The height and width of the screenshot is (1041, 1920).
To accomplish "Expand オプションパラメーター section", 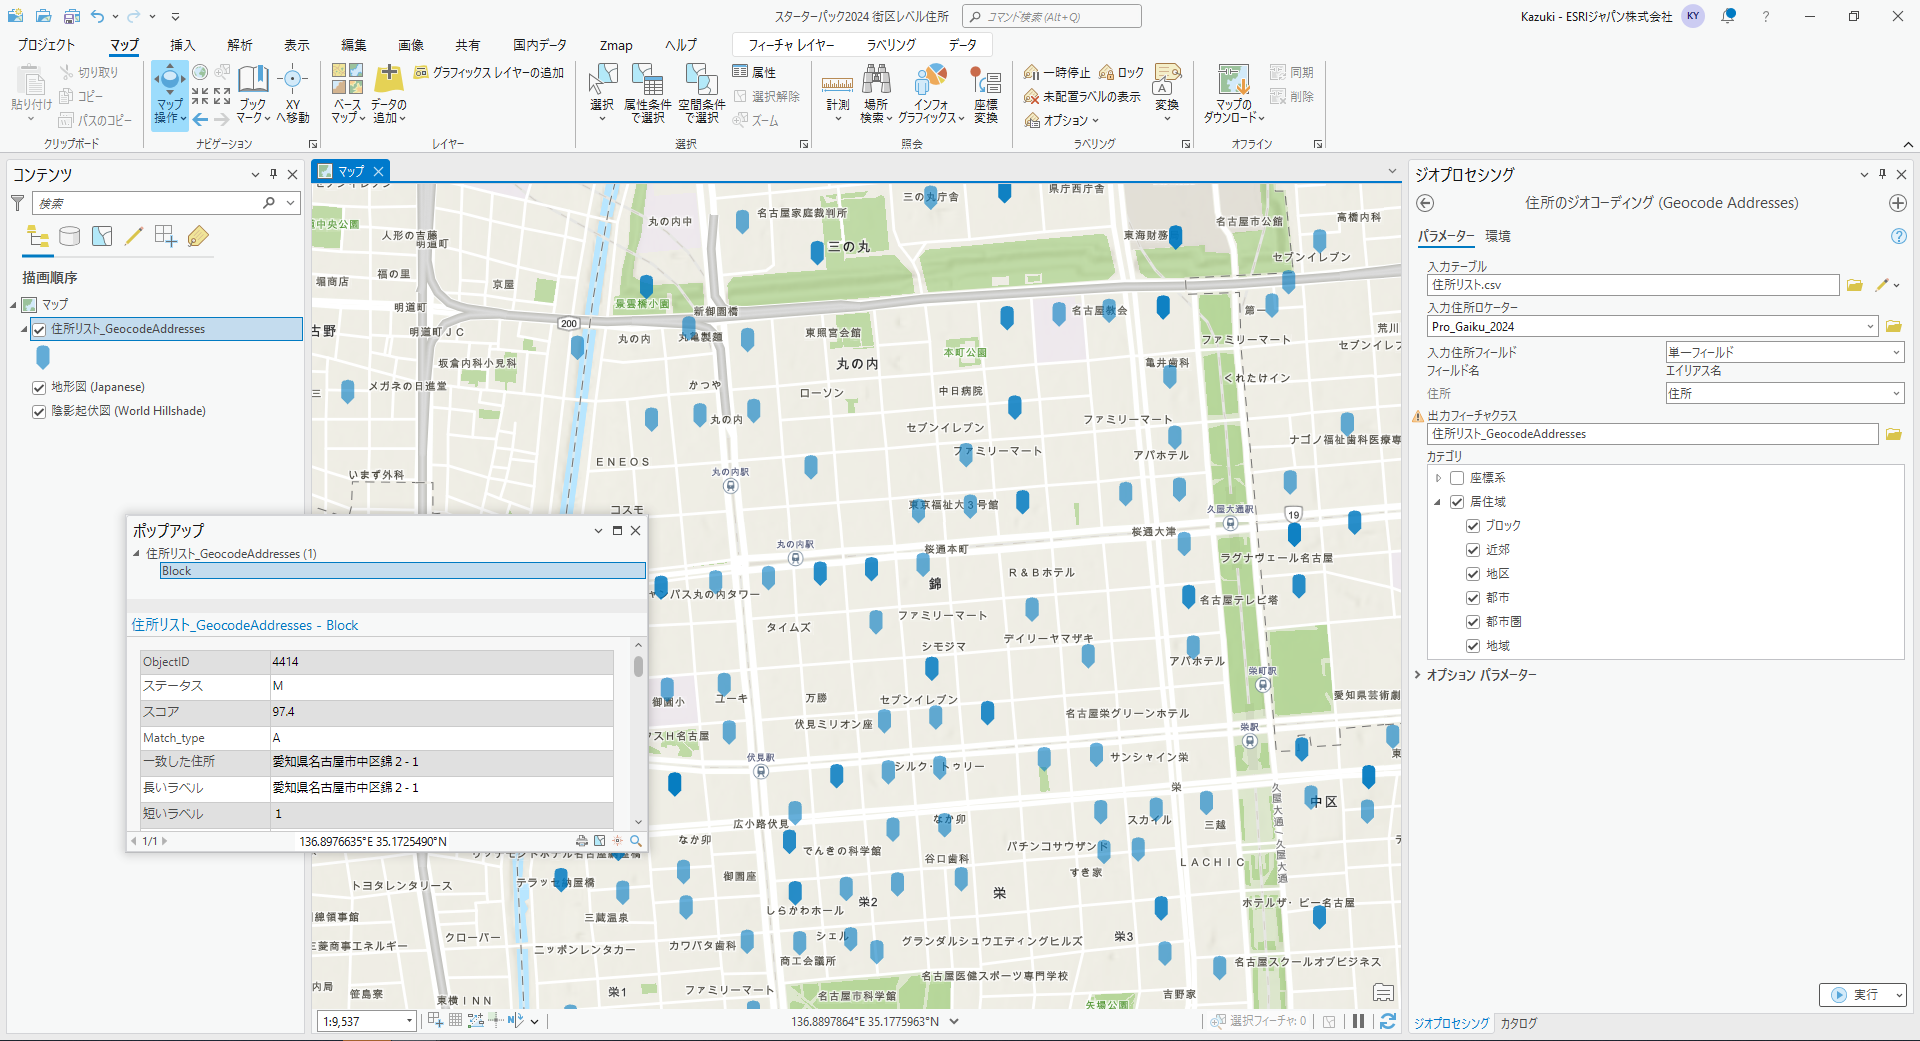I will point(1418,675).
